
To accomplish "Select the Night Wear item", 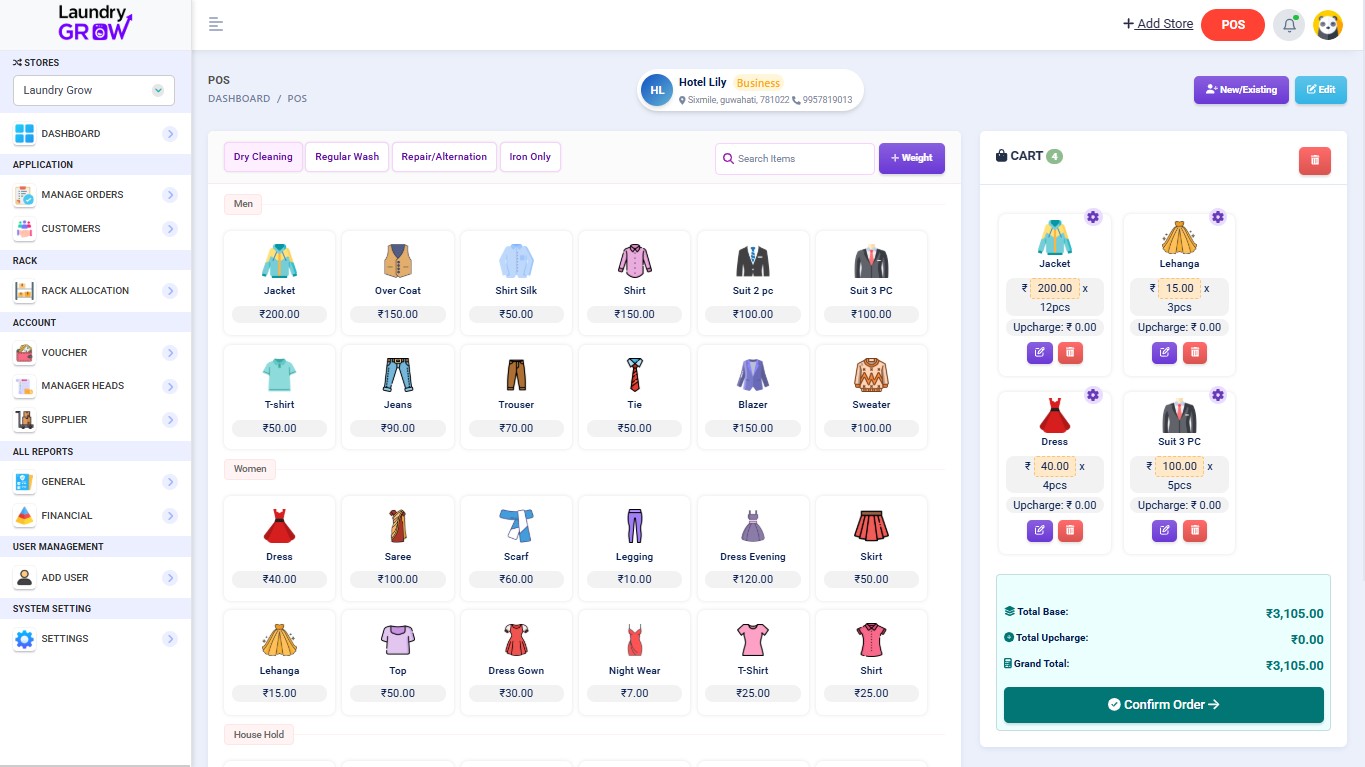I will tap(634, 662).
